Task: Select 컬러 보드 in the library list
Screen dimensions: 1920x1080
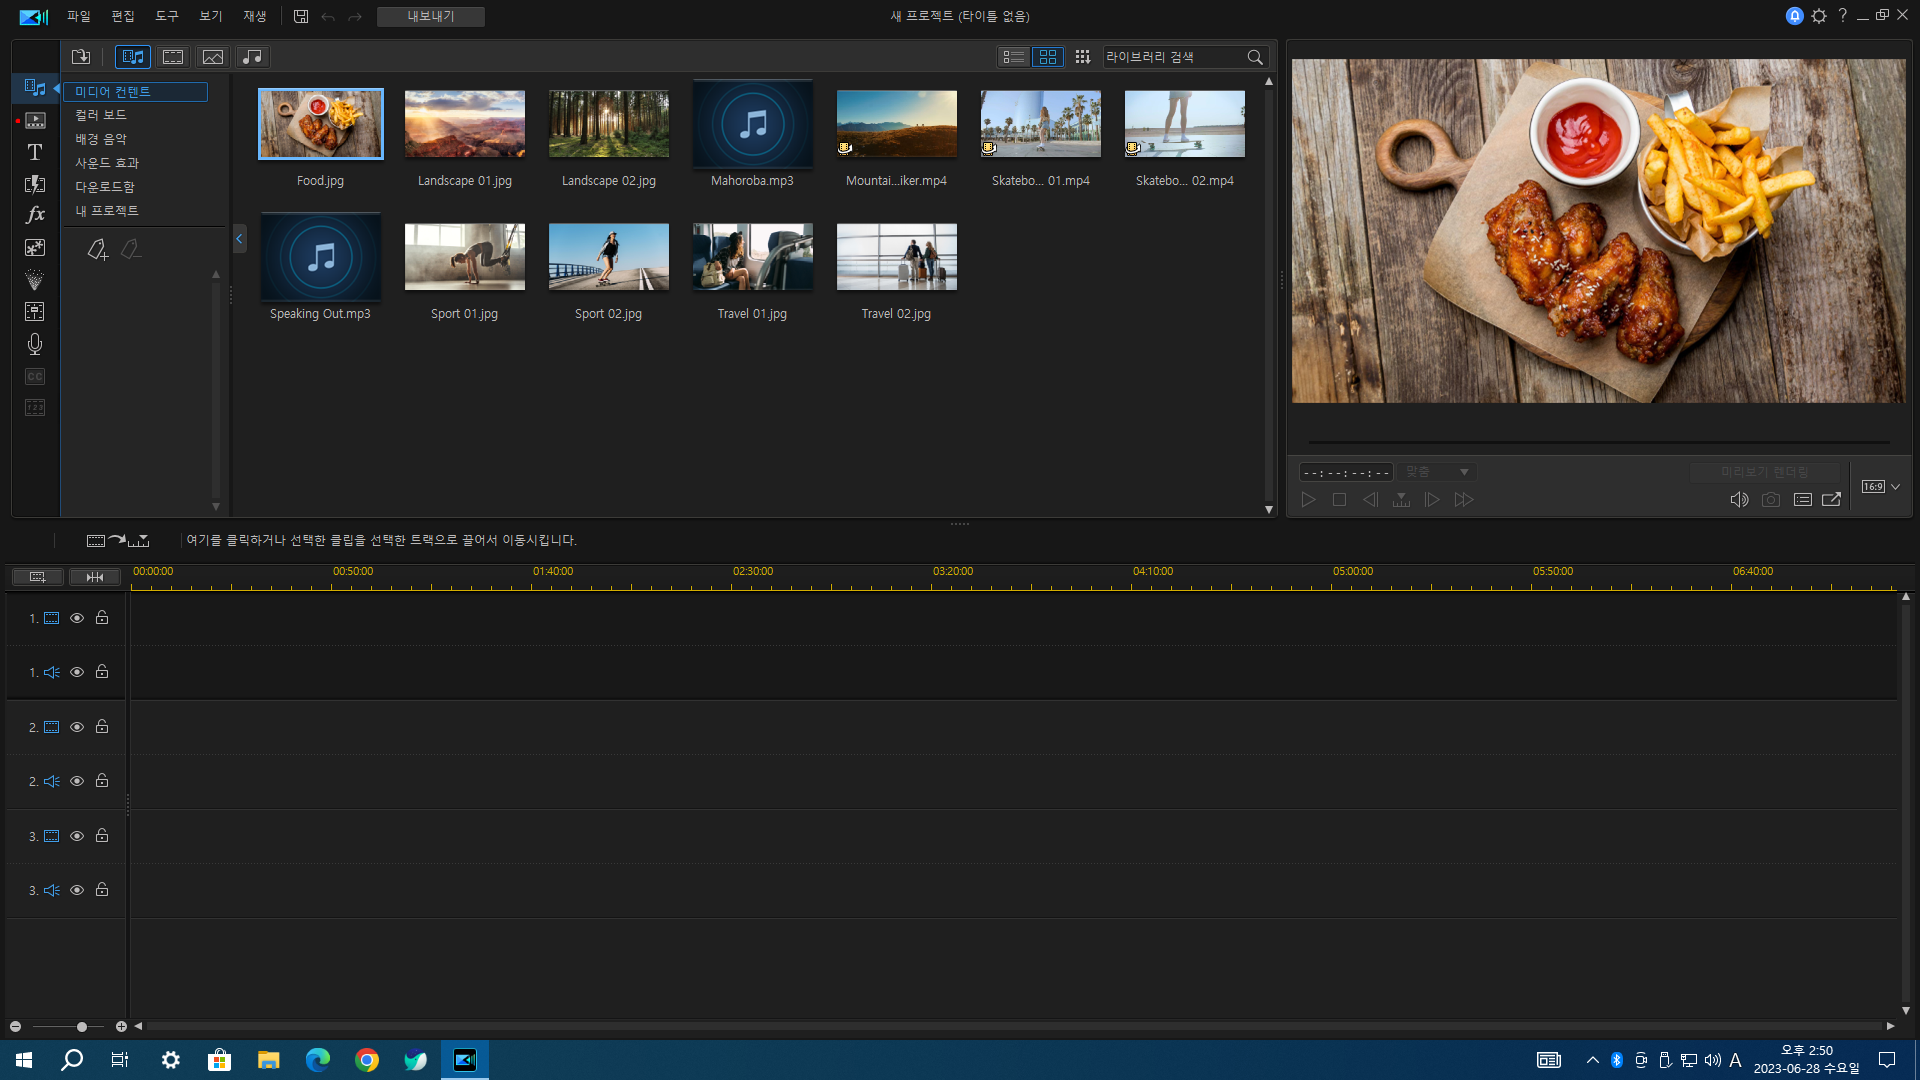Action: (101, 115)
